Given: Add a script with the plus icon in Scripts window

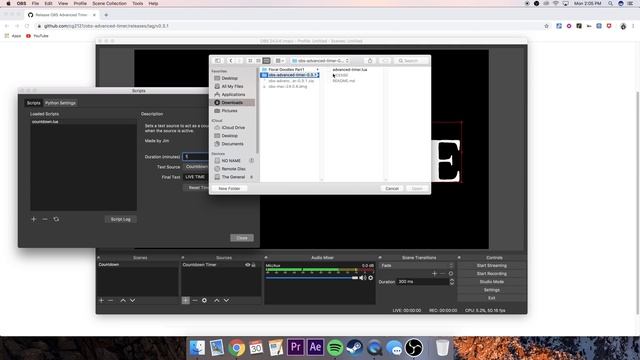Looking at the screenshot, I should click(x=34, y=219).
